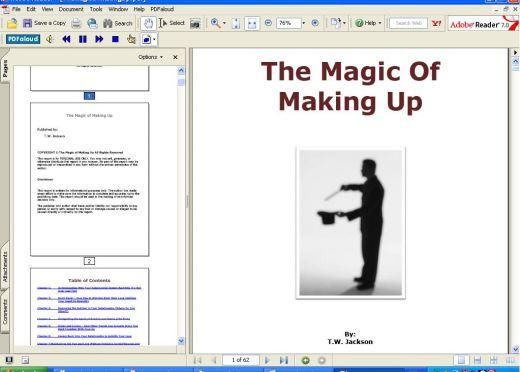Click the Actual Size page icon

point(236,23)
